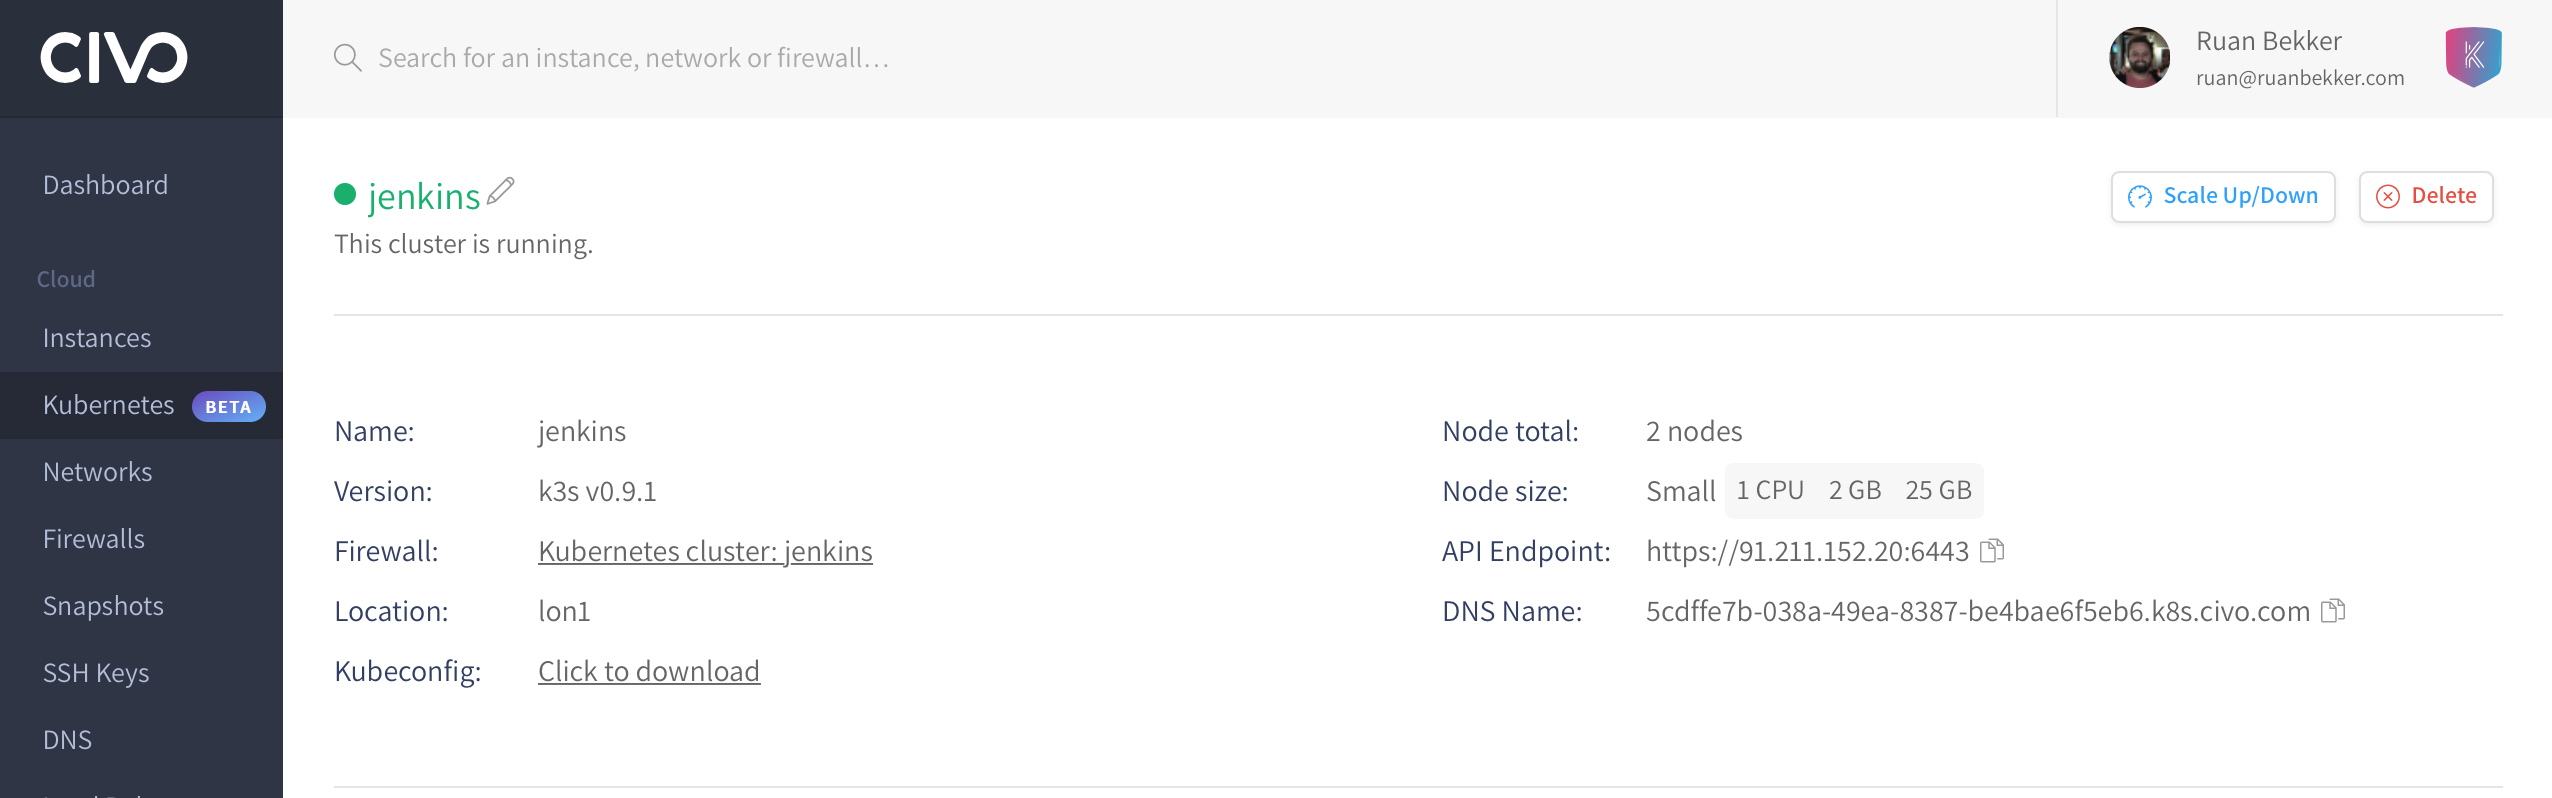The height and width of the screenshot is (798, 2552).
Task: Select the Kubernetes sidebar item
Action: [141, 405]
